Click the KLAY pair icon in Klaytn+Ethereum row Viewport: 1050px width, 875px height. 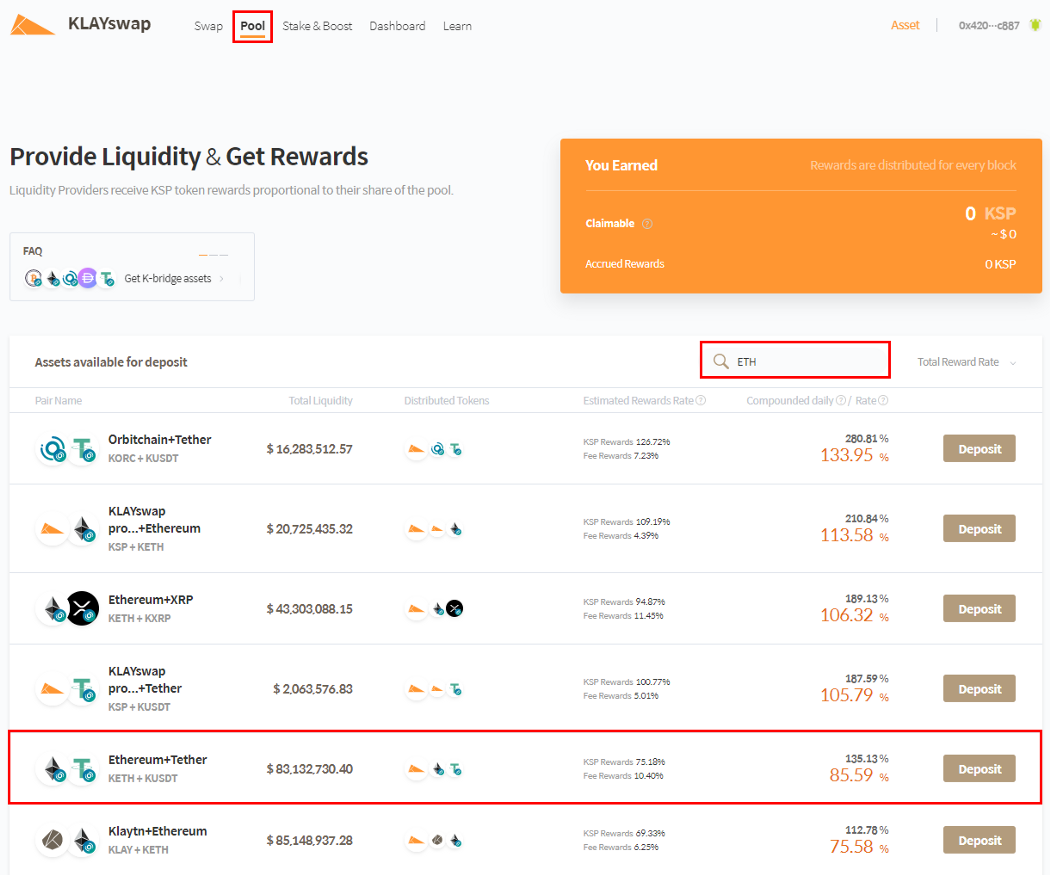pos(52,840)
